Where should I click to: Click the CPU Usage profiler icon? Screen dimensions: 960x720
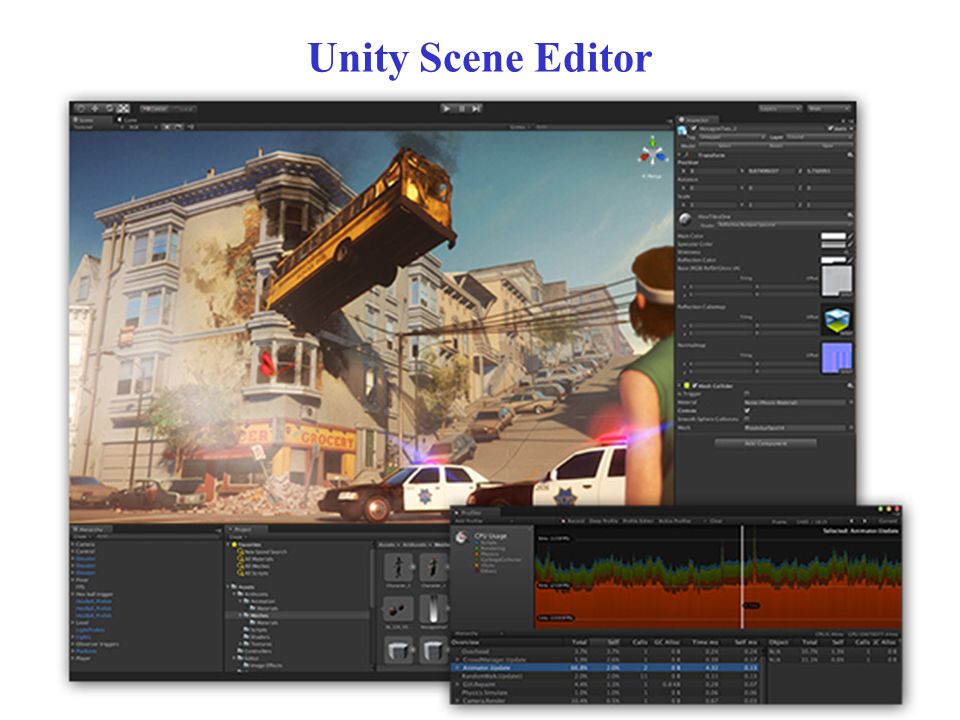[x=462, y=538]
